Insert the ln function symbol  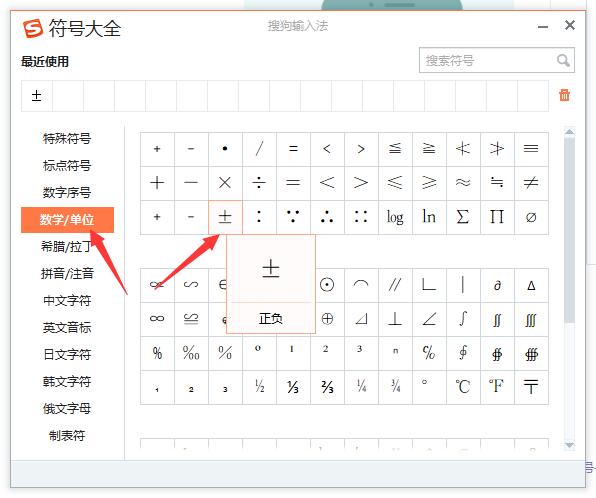point(429,217)
